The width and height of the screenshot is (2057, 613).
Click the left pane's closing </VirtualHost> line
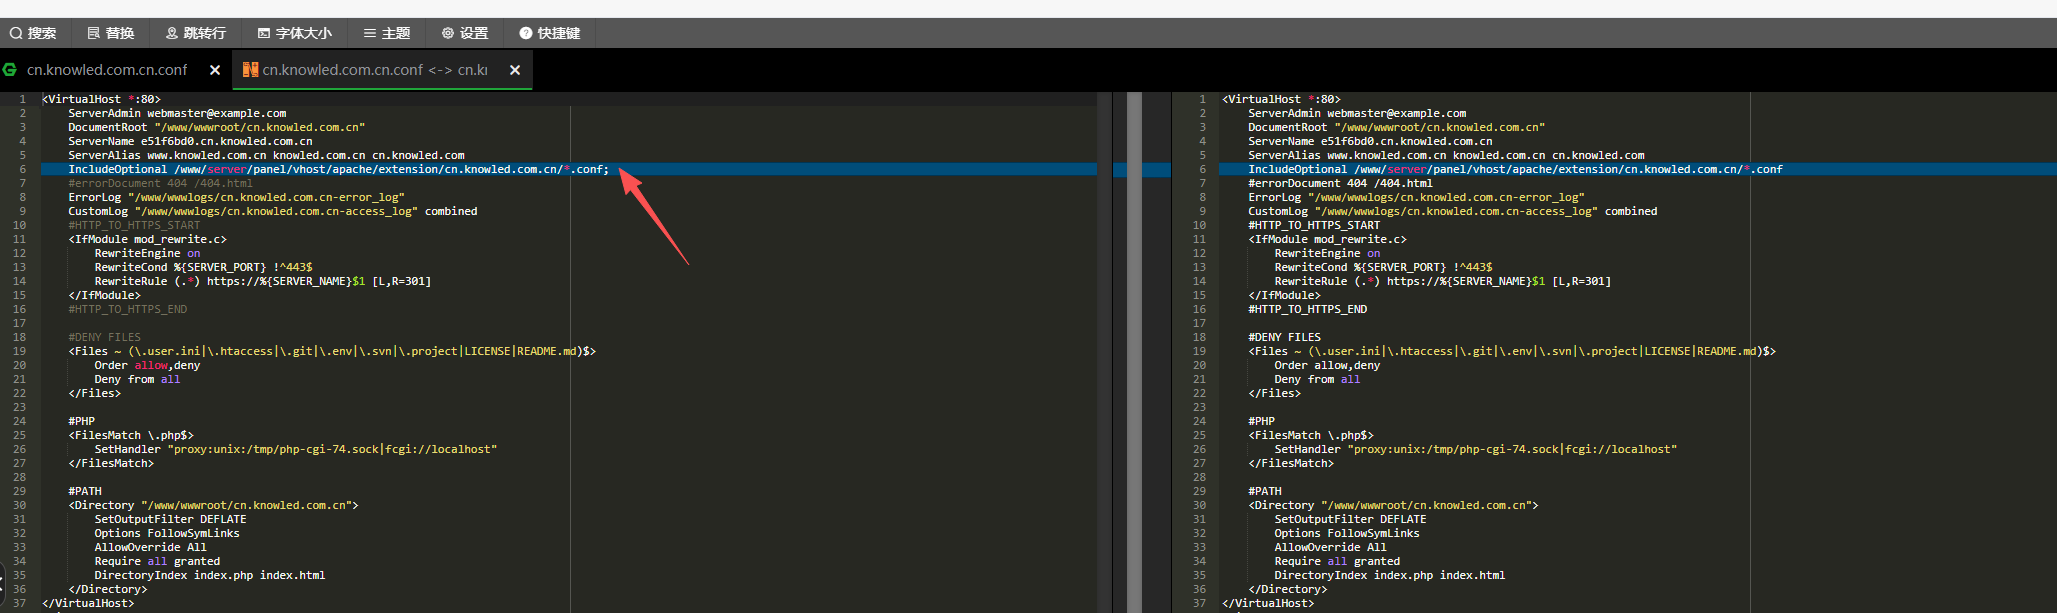[x=88, y=603]
